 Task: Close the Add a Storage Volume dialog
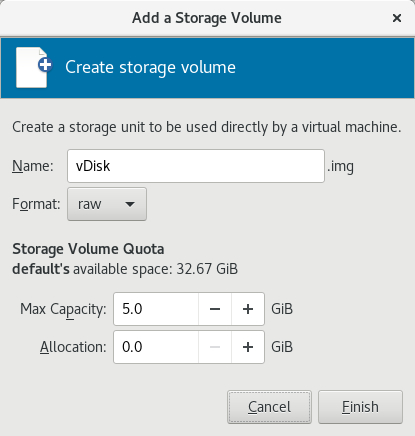[x=397, y=18]
